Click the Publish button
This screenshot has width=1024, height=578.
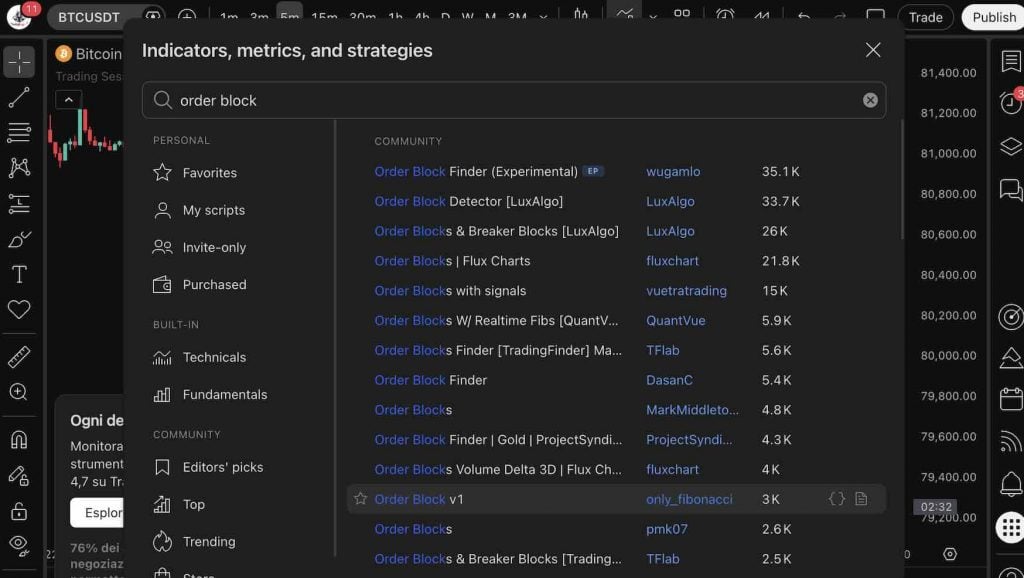(x=994, y=17)
